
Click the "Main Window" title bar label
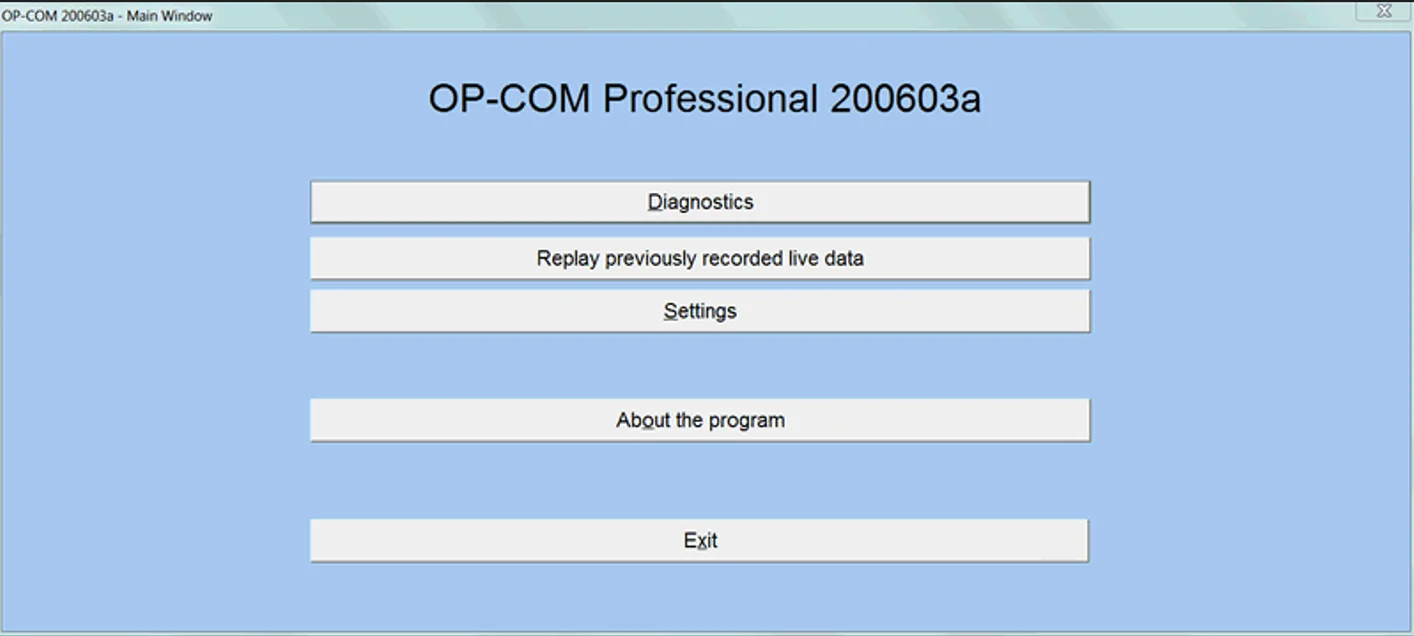point(172,16)
